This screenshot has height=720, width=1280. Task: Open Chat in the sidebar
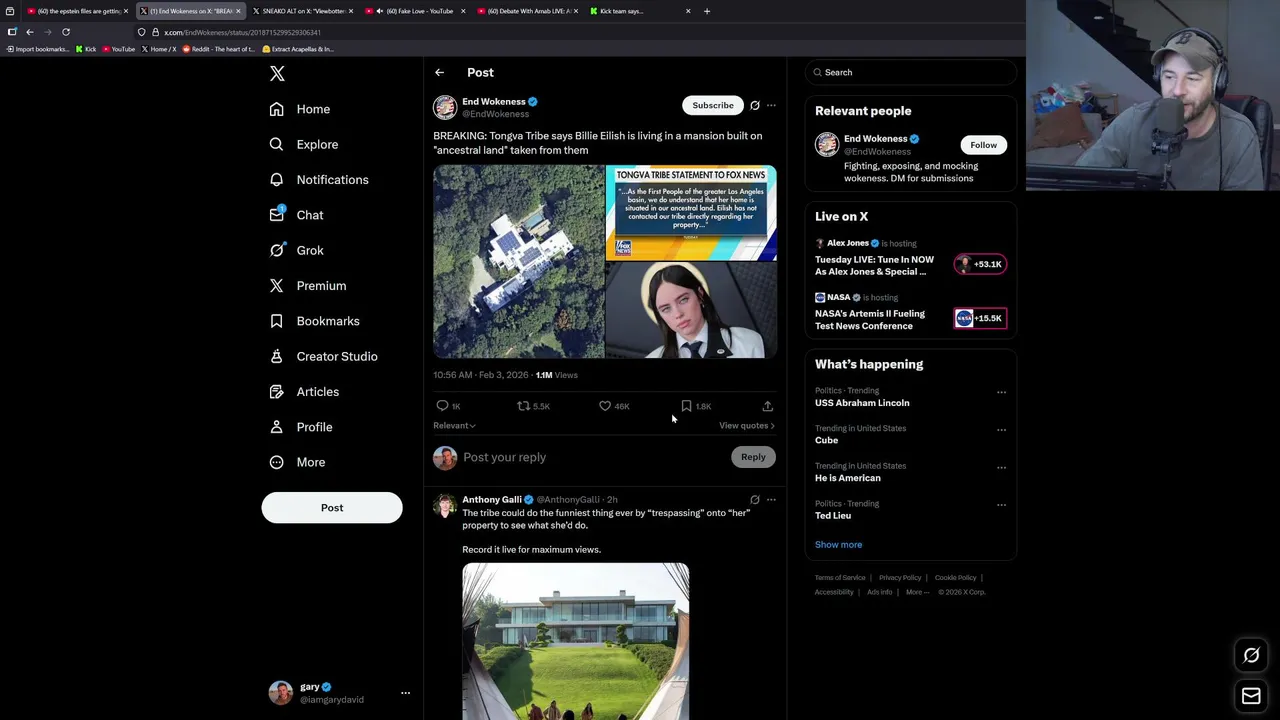pyautogui.click(x=297, y=215)
